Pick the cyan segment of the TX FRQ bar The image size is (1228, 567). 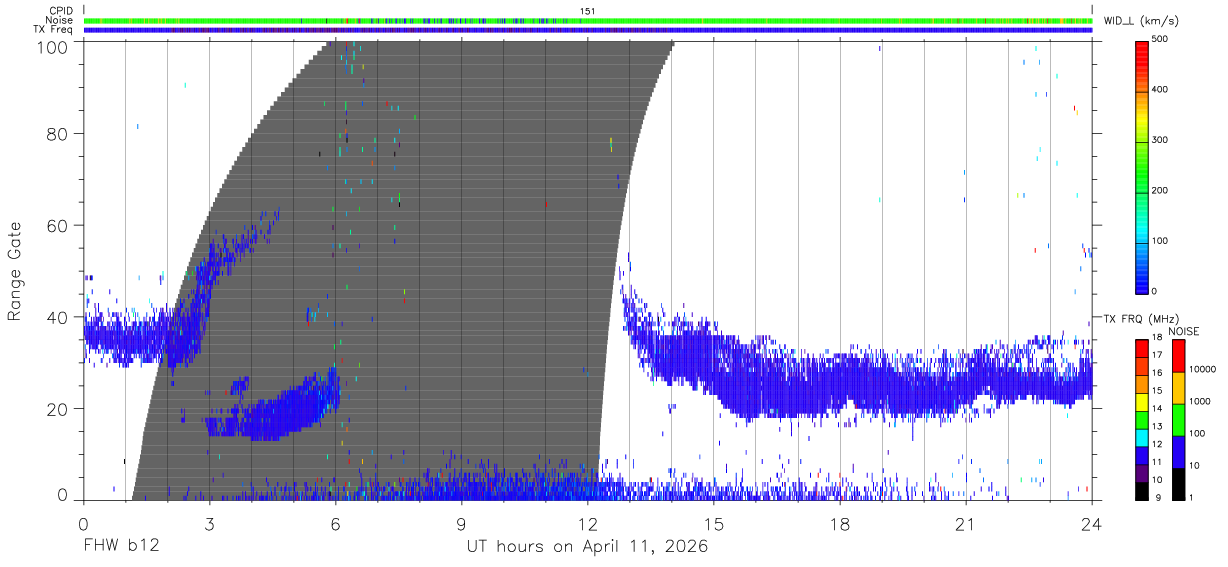pos(1141,437)
